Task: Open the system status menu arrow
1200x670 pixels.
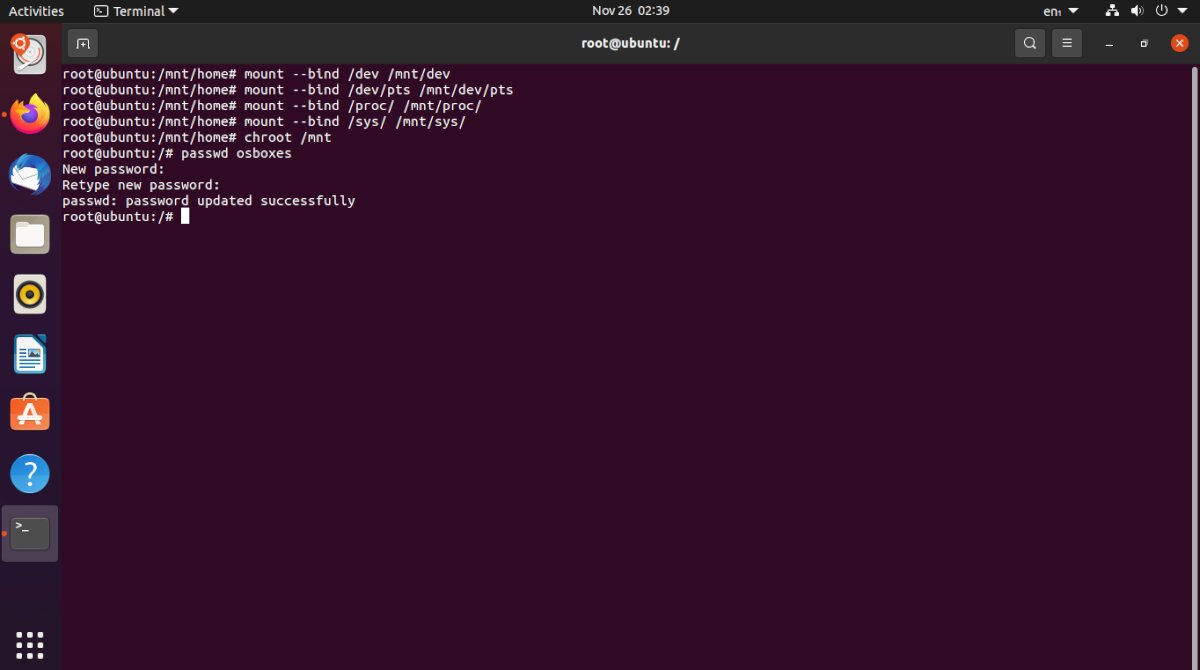Action: (1182, 11)
